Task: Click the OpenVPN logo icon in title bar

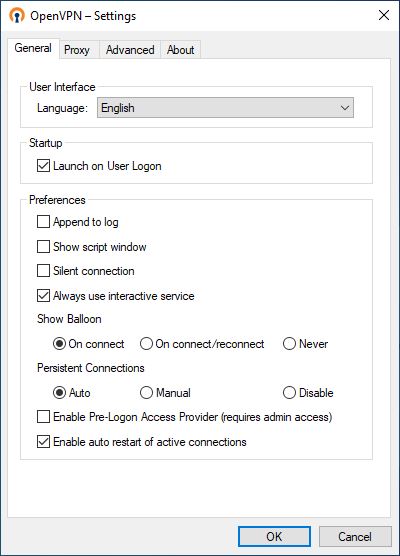Action: tap(17, 16)
